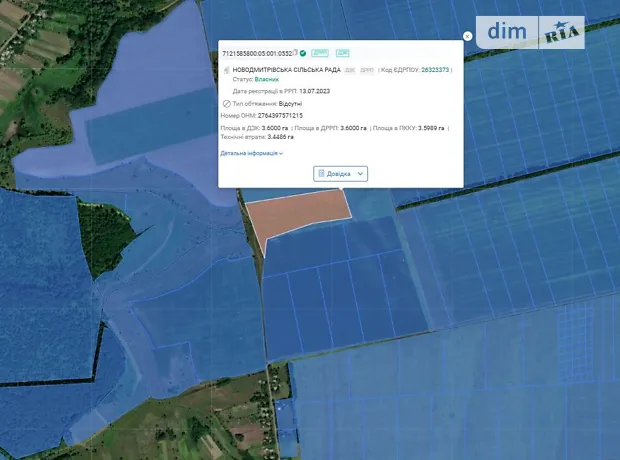
Task: Click the owner name Новодмитрівська сільська рада
Action: pos(287,70)
